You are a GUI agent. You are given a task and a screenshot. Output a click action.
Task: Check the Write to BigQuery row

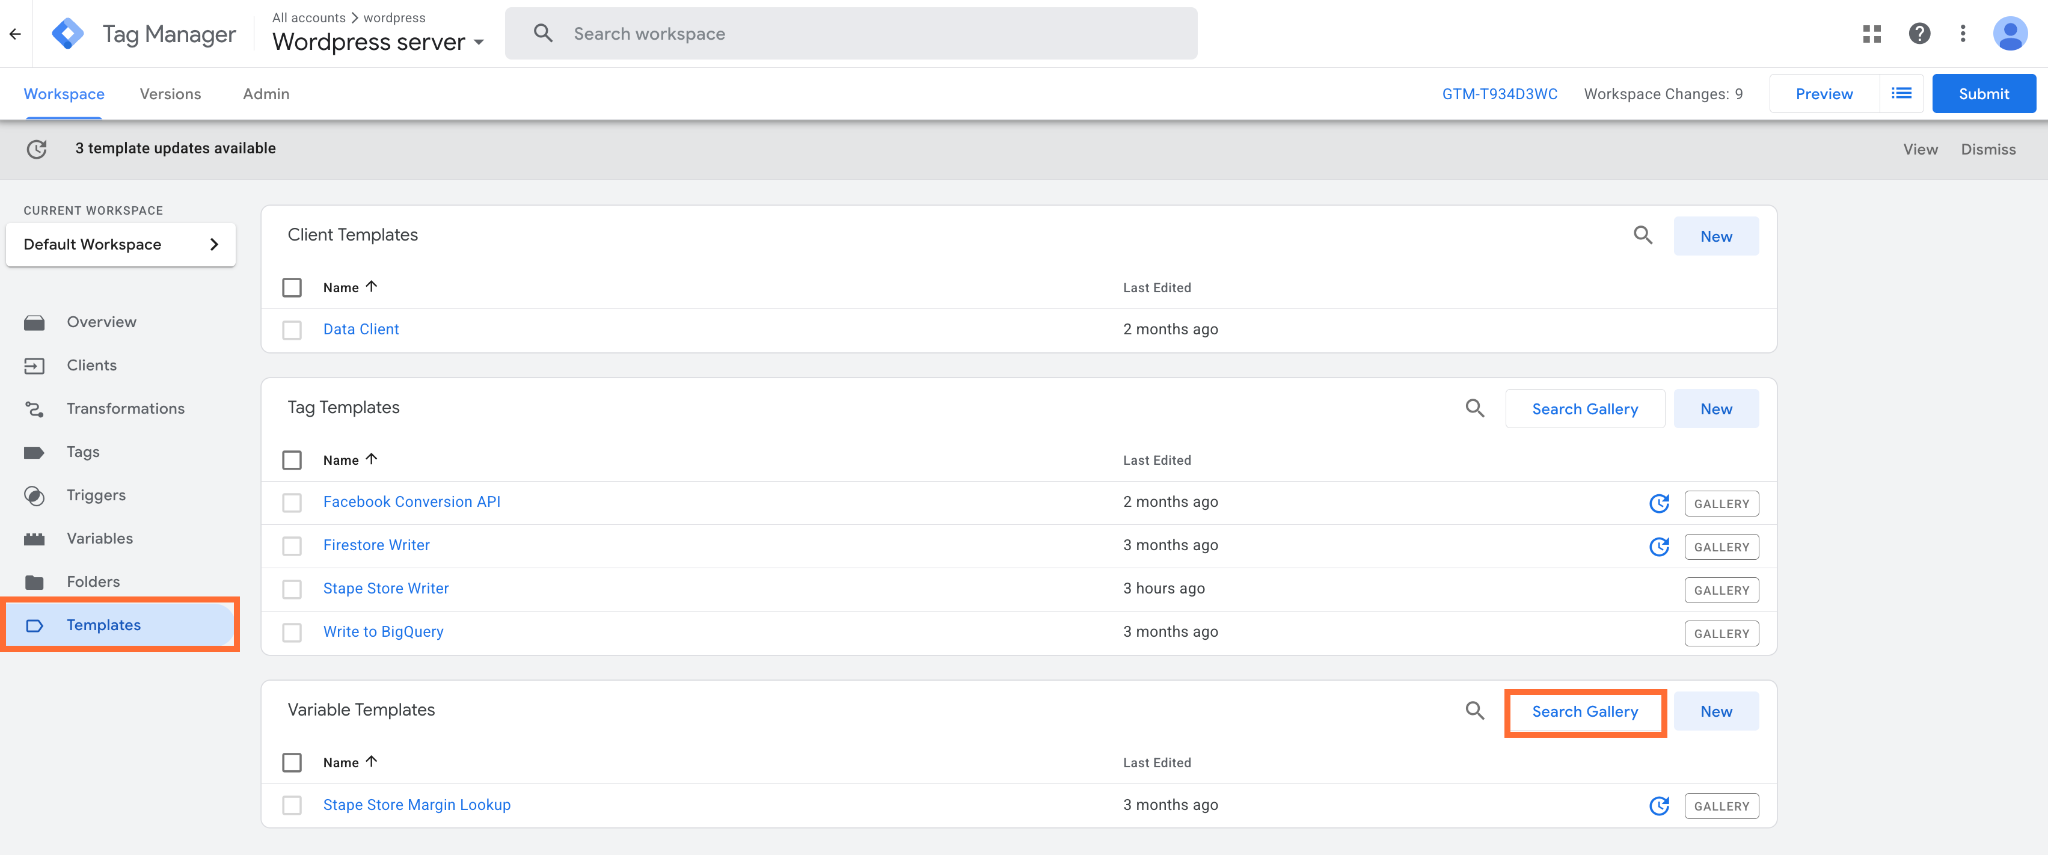[x=292, y=632]
